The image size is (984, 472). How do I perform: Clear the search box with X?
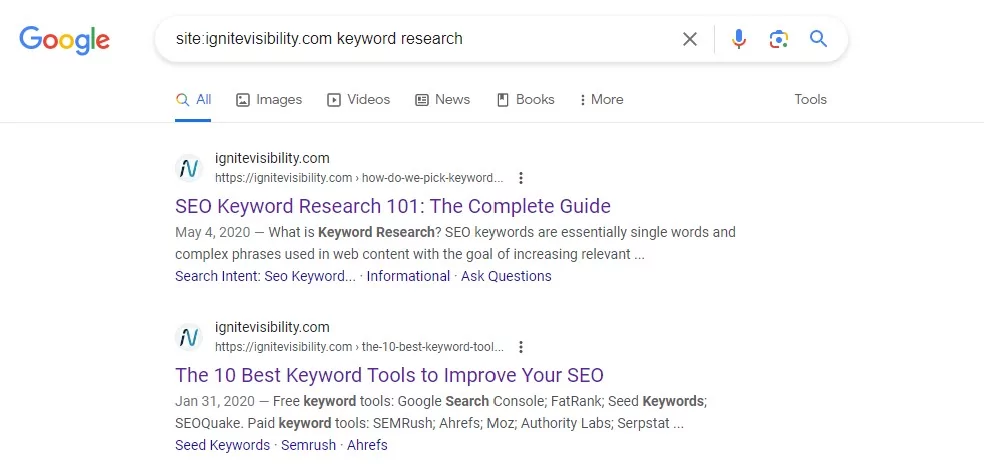[690, 39]
